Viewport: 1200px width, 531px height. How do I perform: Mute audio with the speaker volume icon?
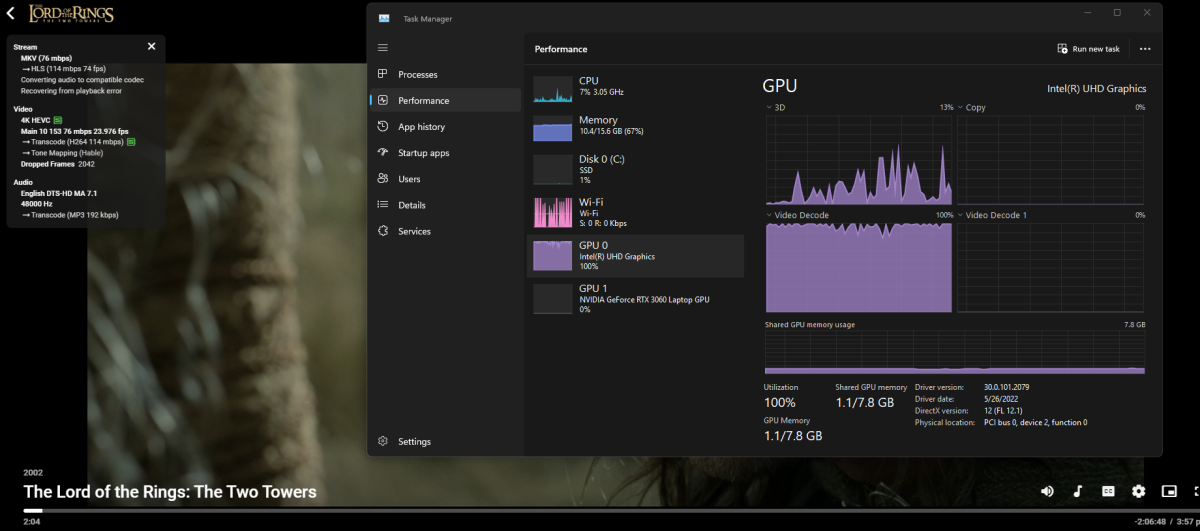point(1047,491)
